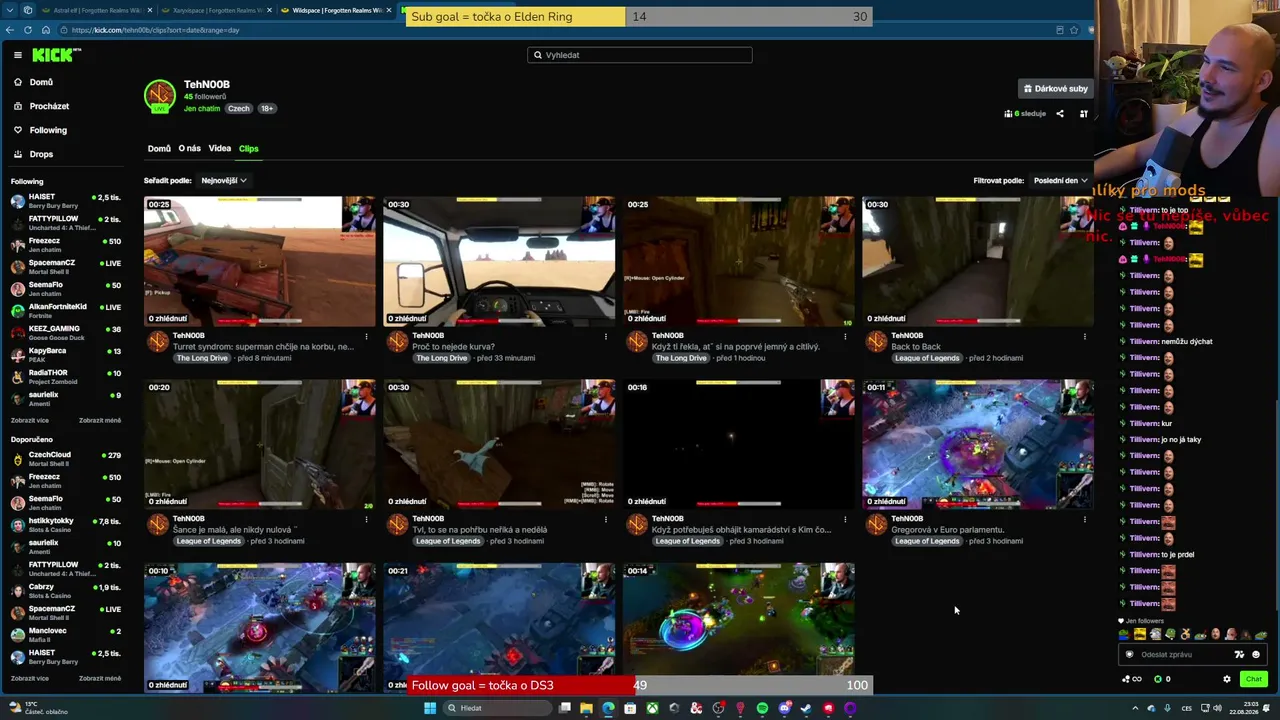
Task: Play the Back to Back clip thumbnail
Action: coord(978,261)
